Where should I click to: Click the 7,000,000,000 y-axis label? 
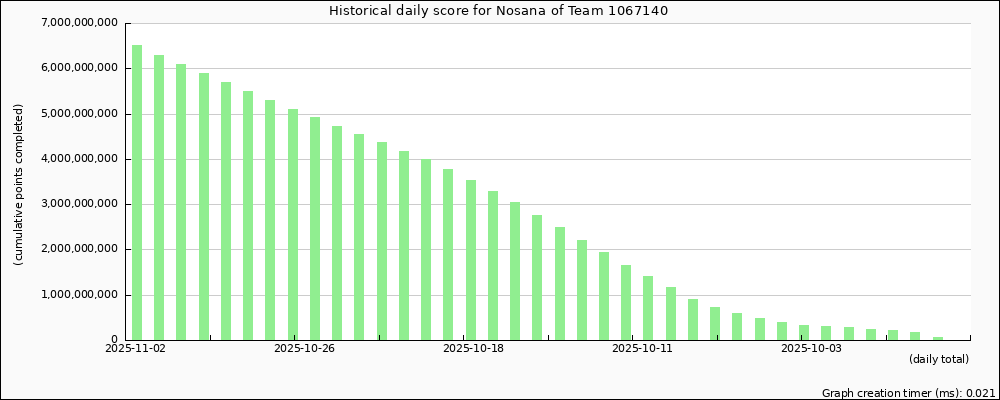pyautogui.click(x=78, y=23)
